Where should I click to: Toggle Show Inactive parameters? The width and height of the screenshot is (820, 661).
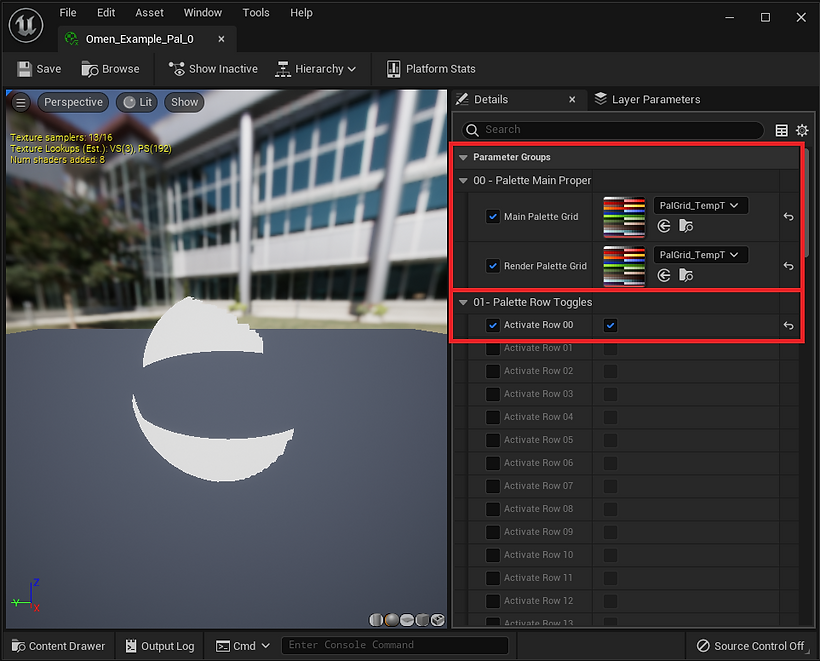pyautogui.click(x=213, y=69)
